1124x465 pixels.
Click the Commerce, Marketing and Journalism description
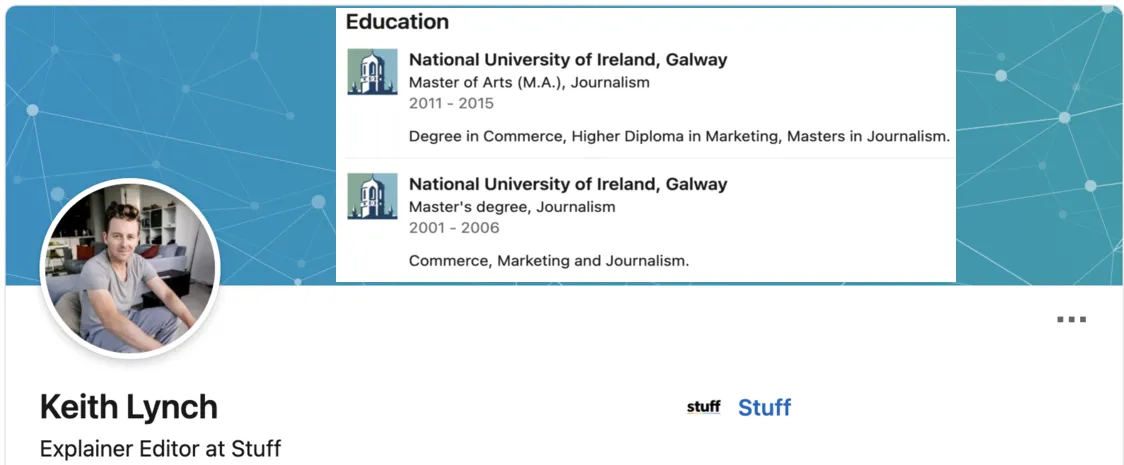pos(549,261)
